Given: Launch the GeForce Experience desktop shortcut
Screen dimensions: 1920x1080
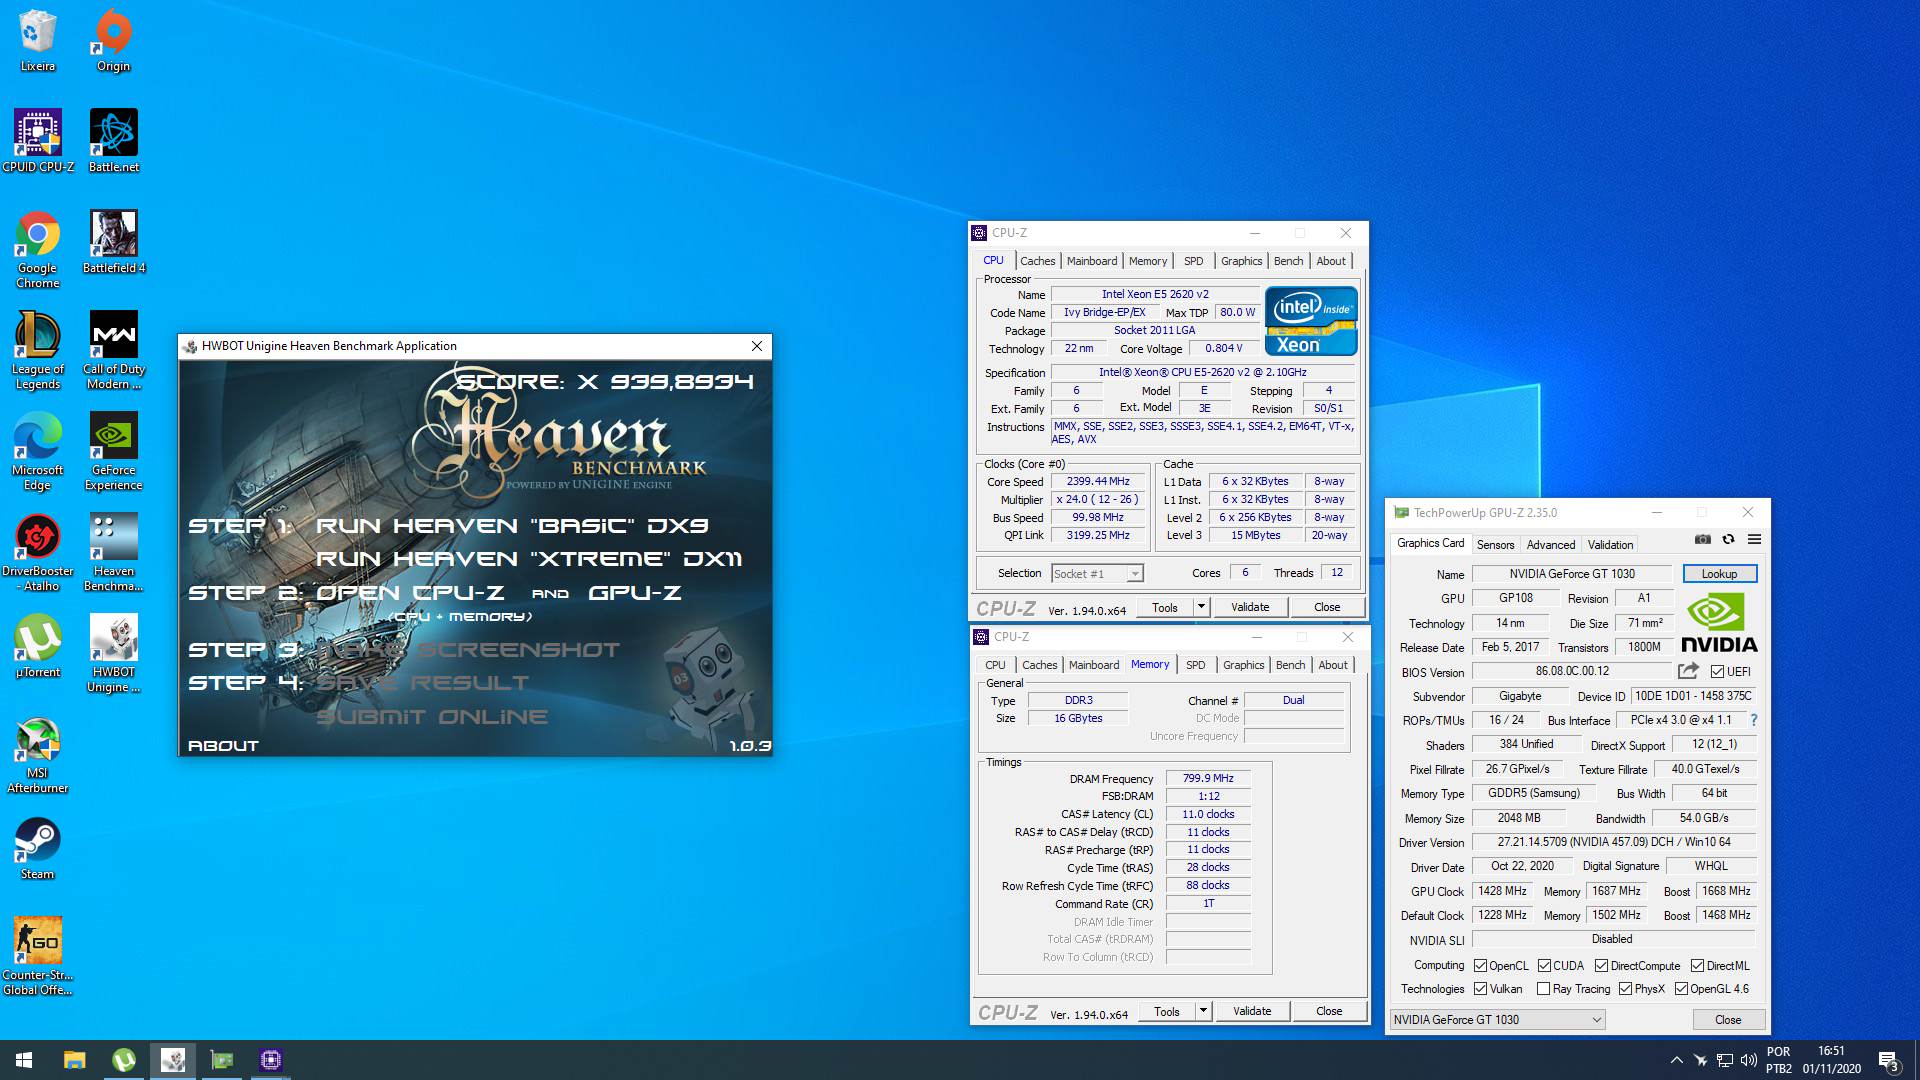Looking at the screenshot, I should tap(113, 452).
